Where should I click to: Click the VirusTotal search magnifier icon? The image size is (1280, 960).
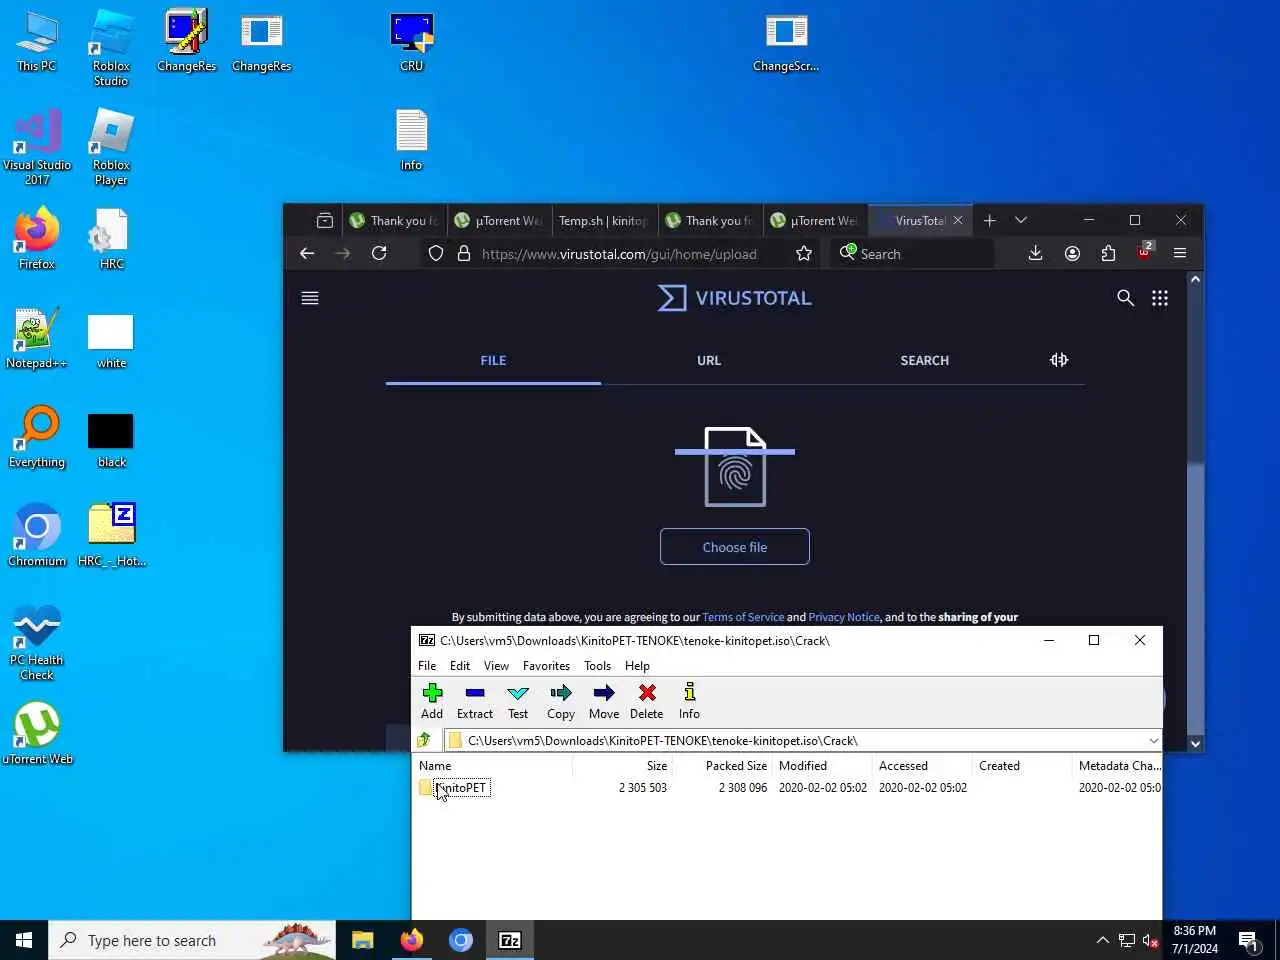(1125, 298)
